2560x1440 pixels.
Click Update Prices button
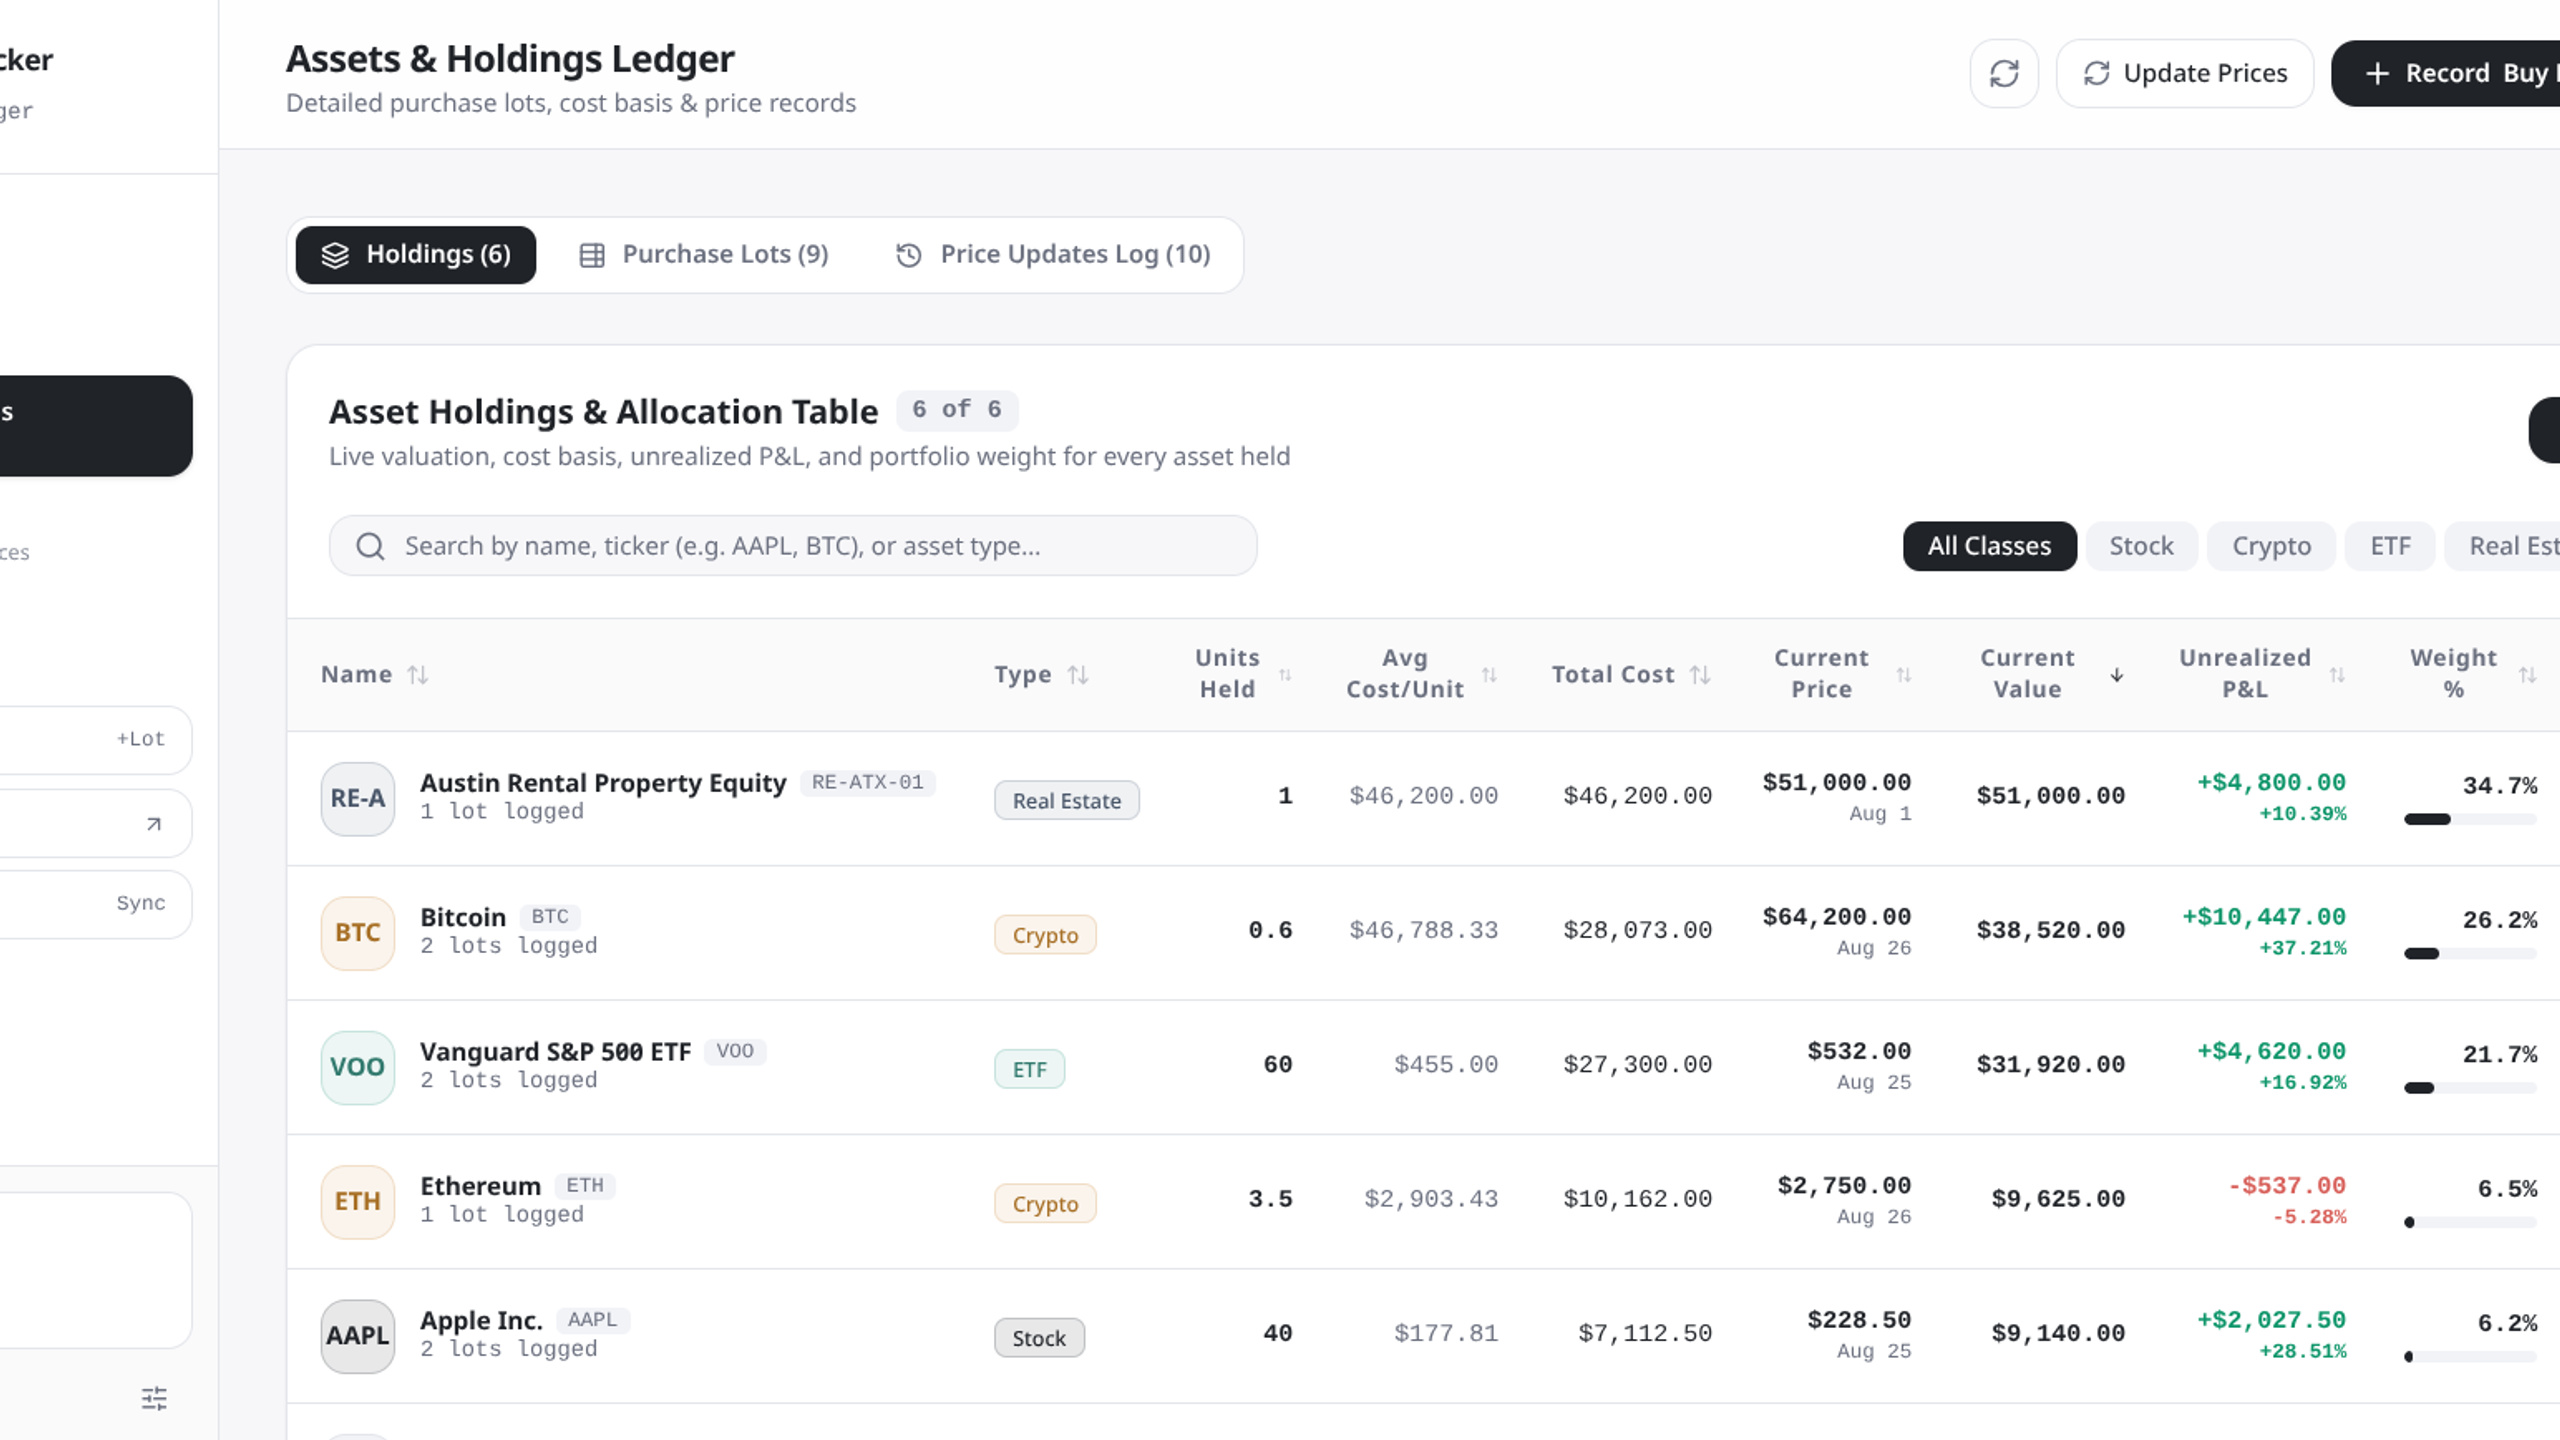pos(2185,73)
